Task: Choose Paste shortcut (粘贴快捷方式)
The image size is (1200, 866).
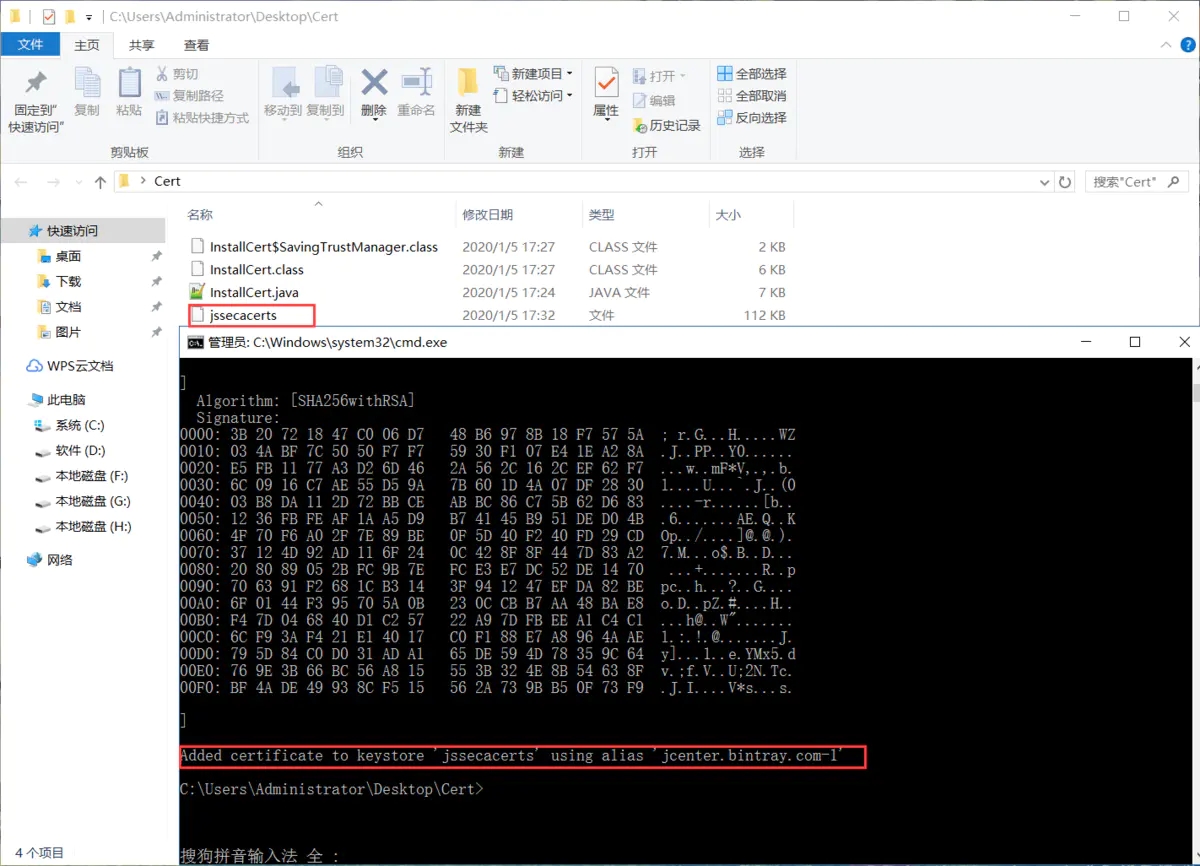Action: click(x=202, y=118)
